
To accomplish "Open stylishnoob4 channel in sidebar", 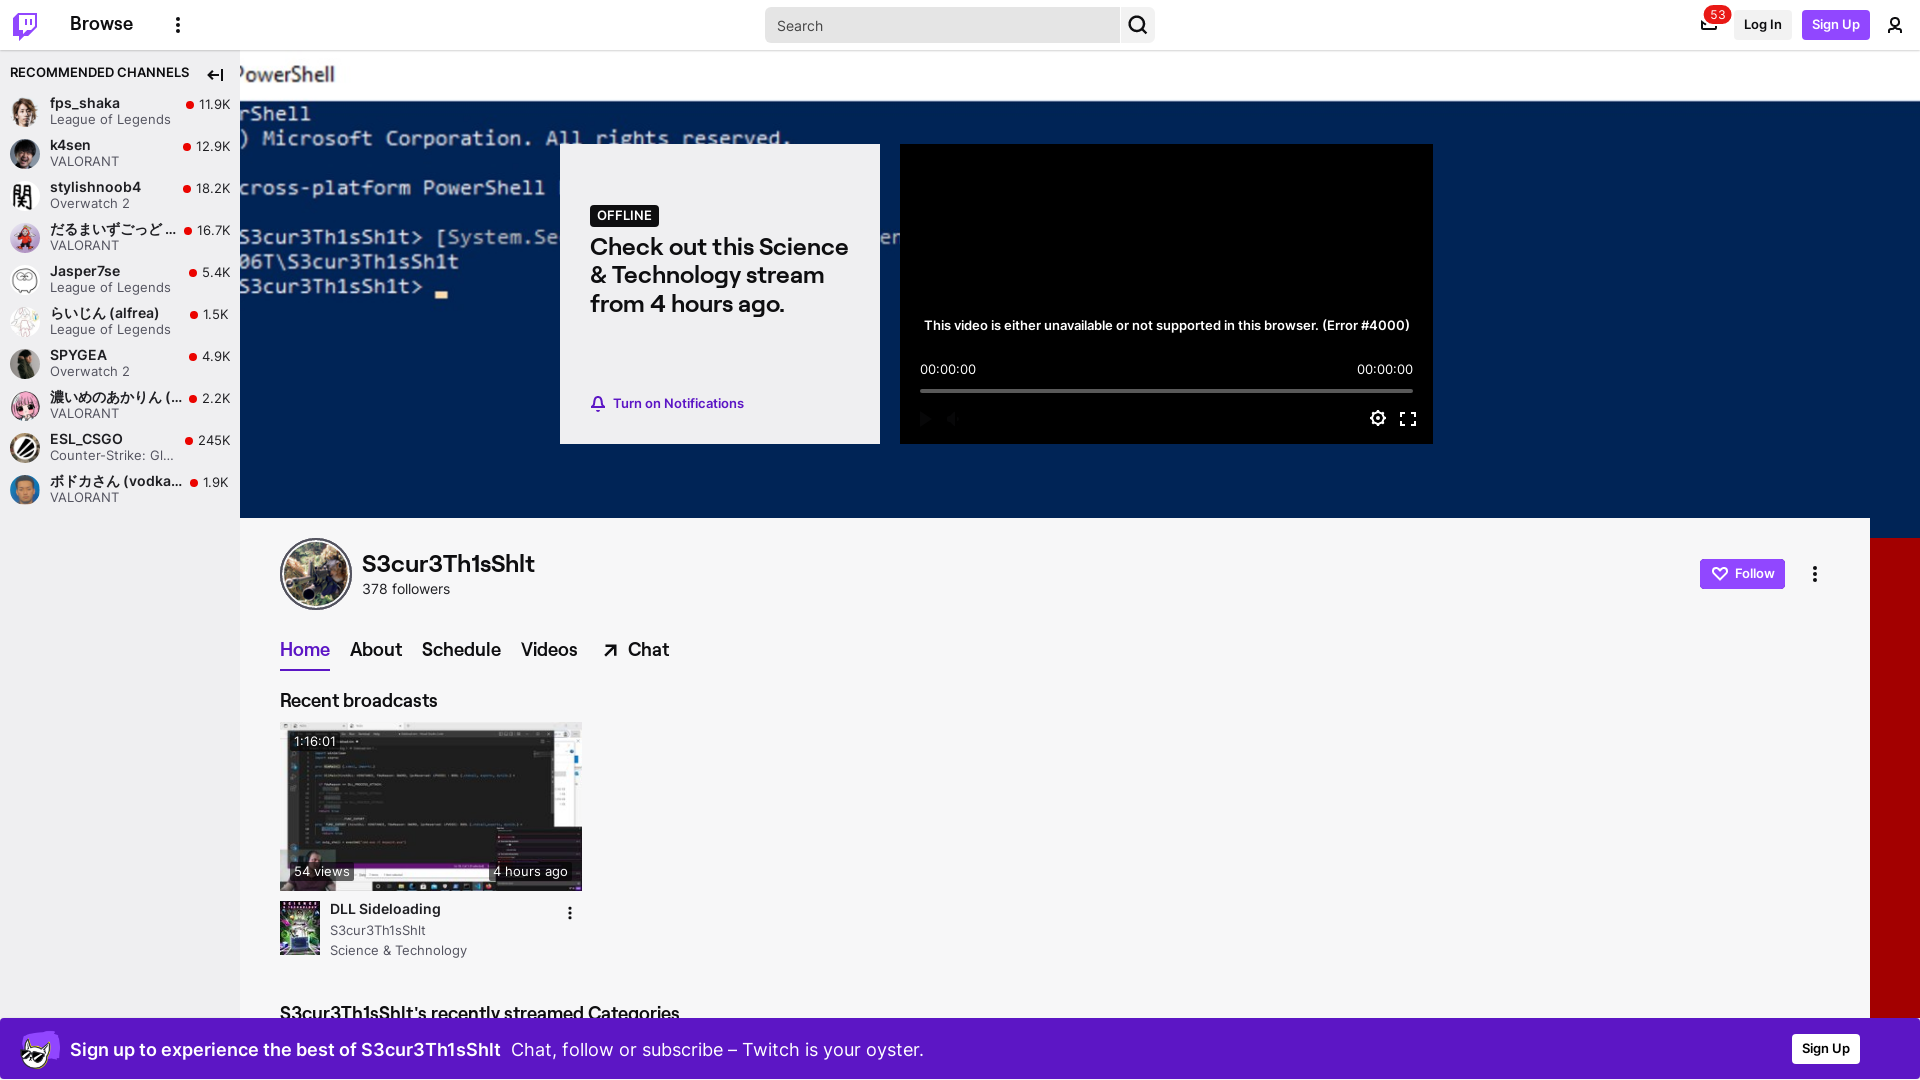I will tap(120, 195).
